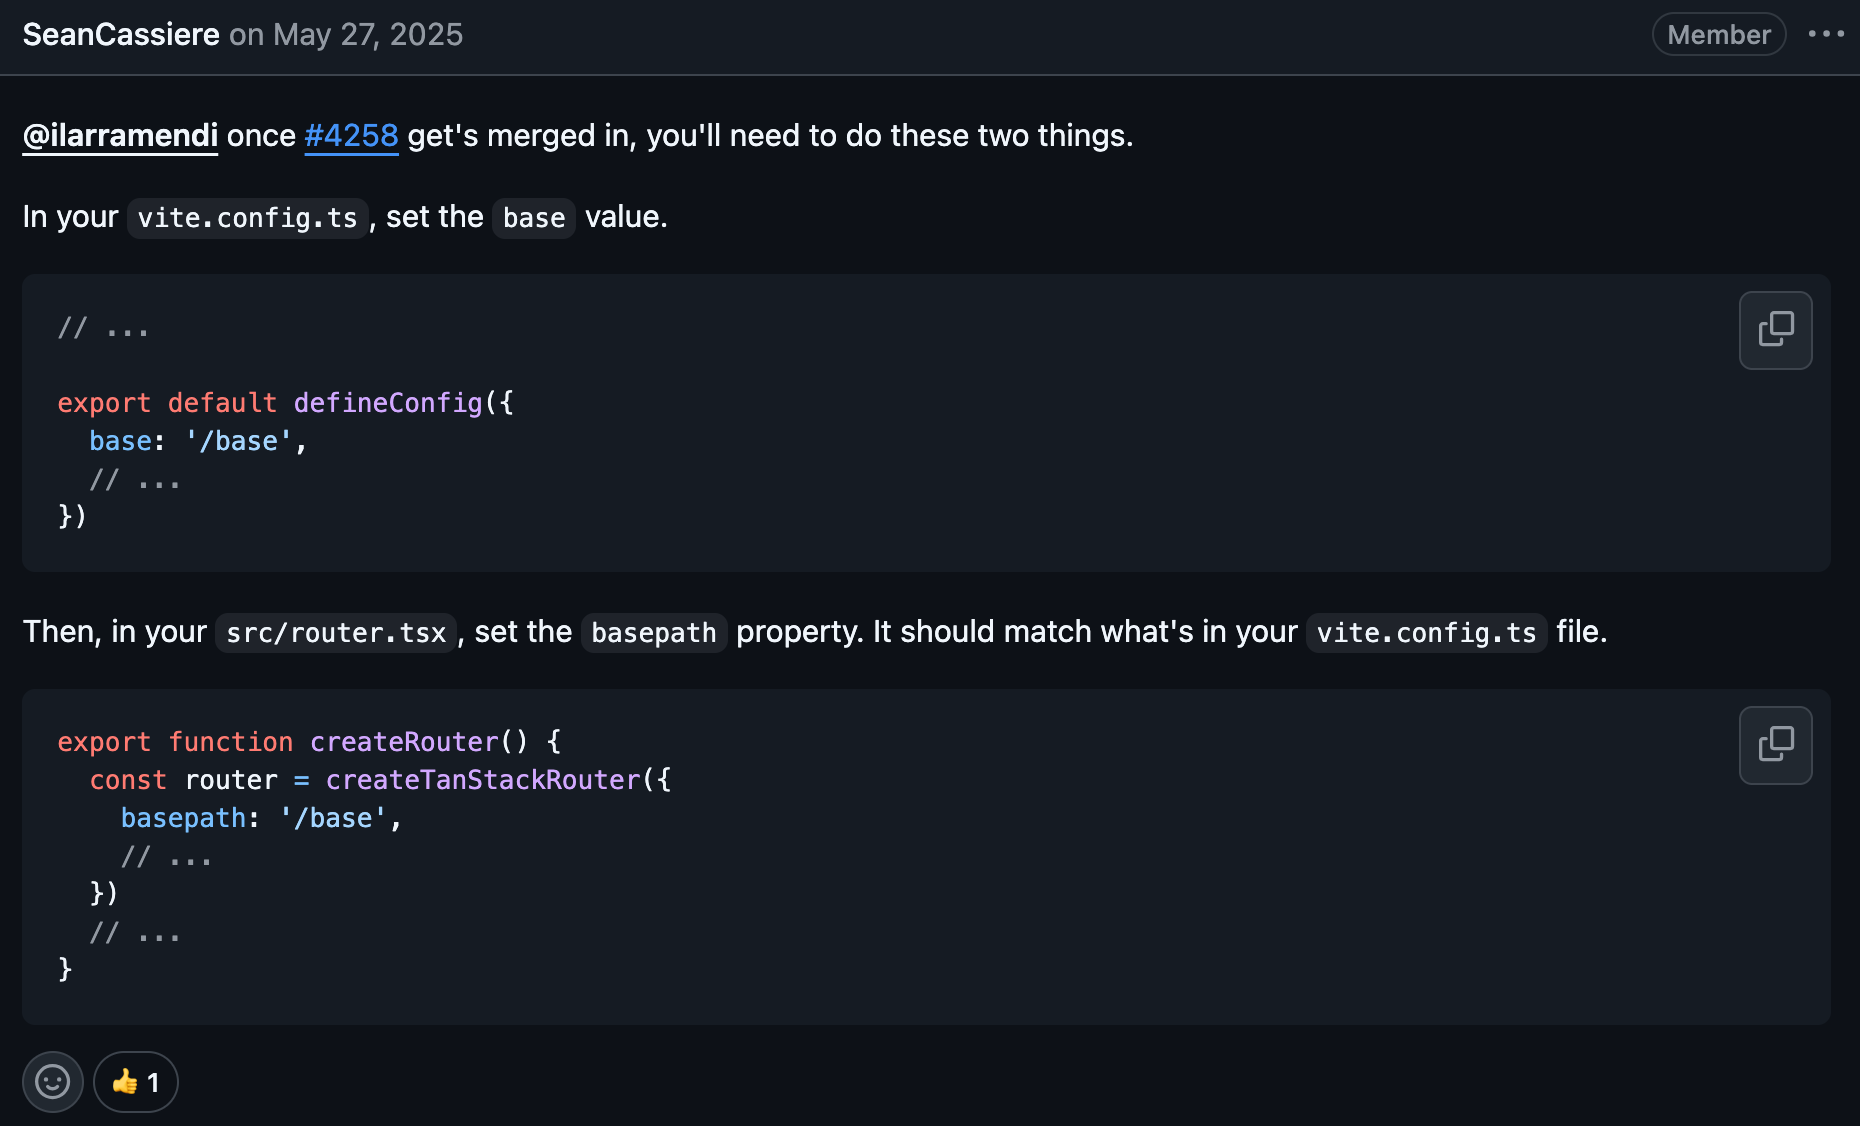The height and width of the screenshot is (1126, 1860).
Task: Open the smiley add-reaction picker
Action: 52,1082
